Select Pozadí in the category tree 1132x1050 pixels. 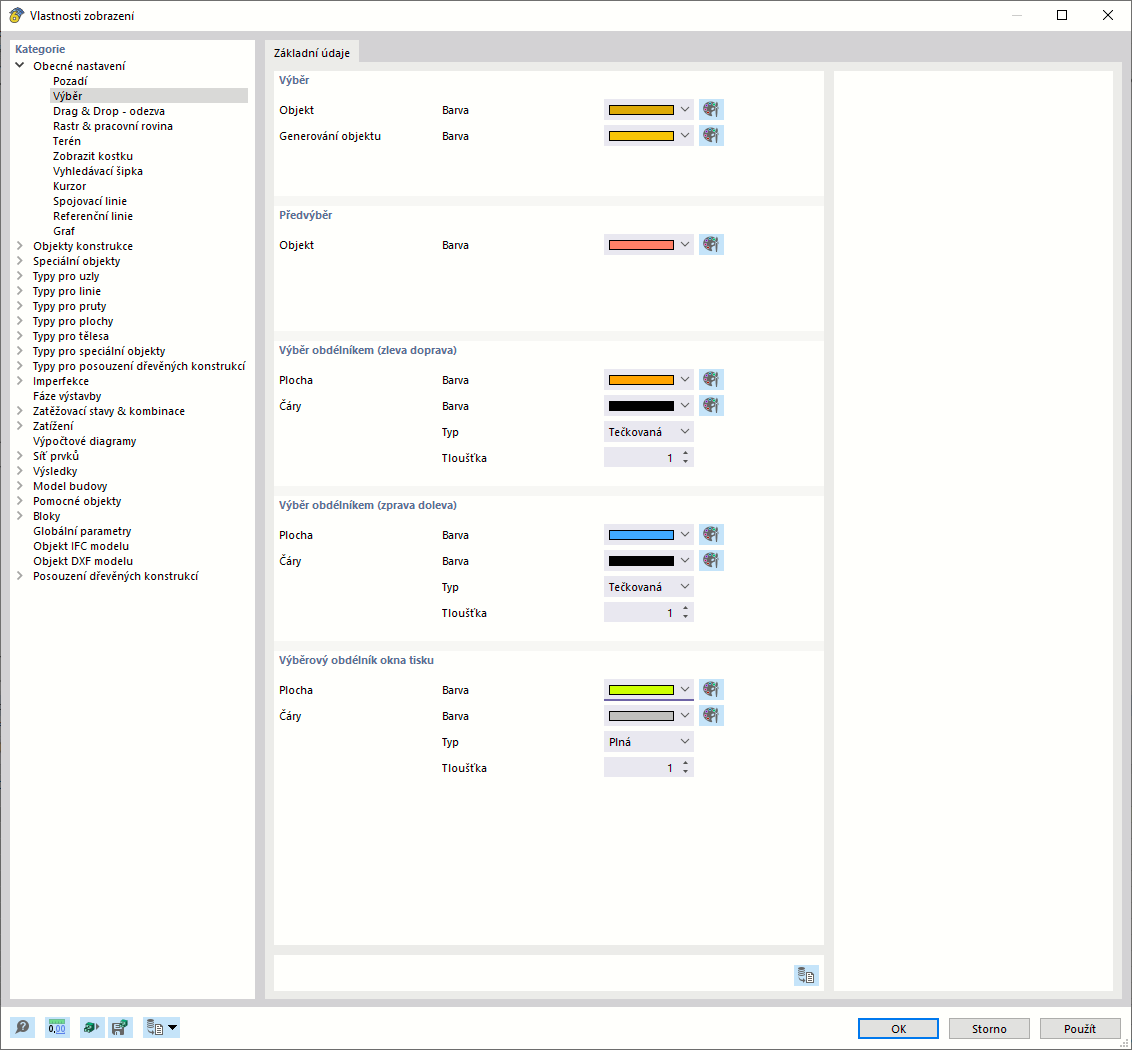click(70, 81)
